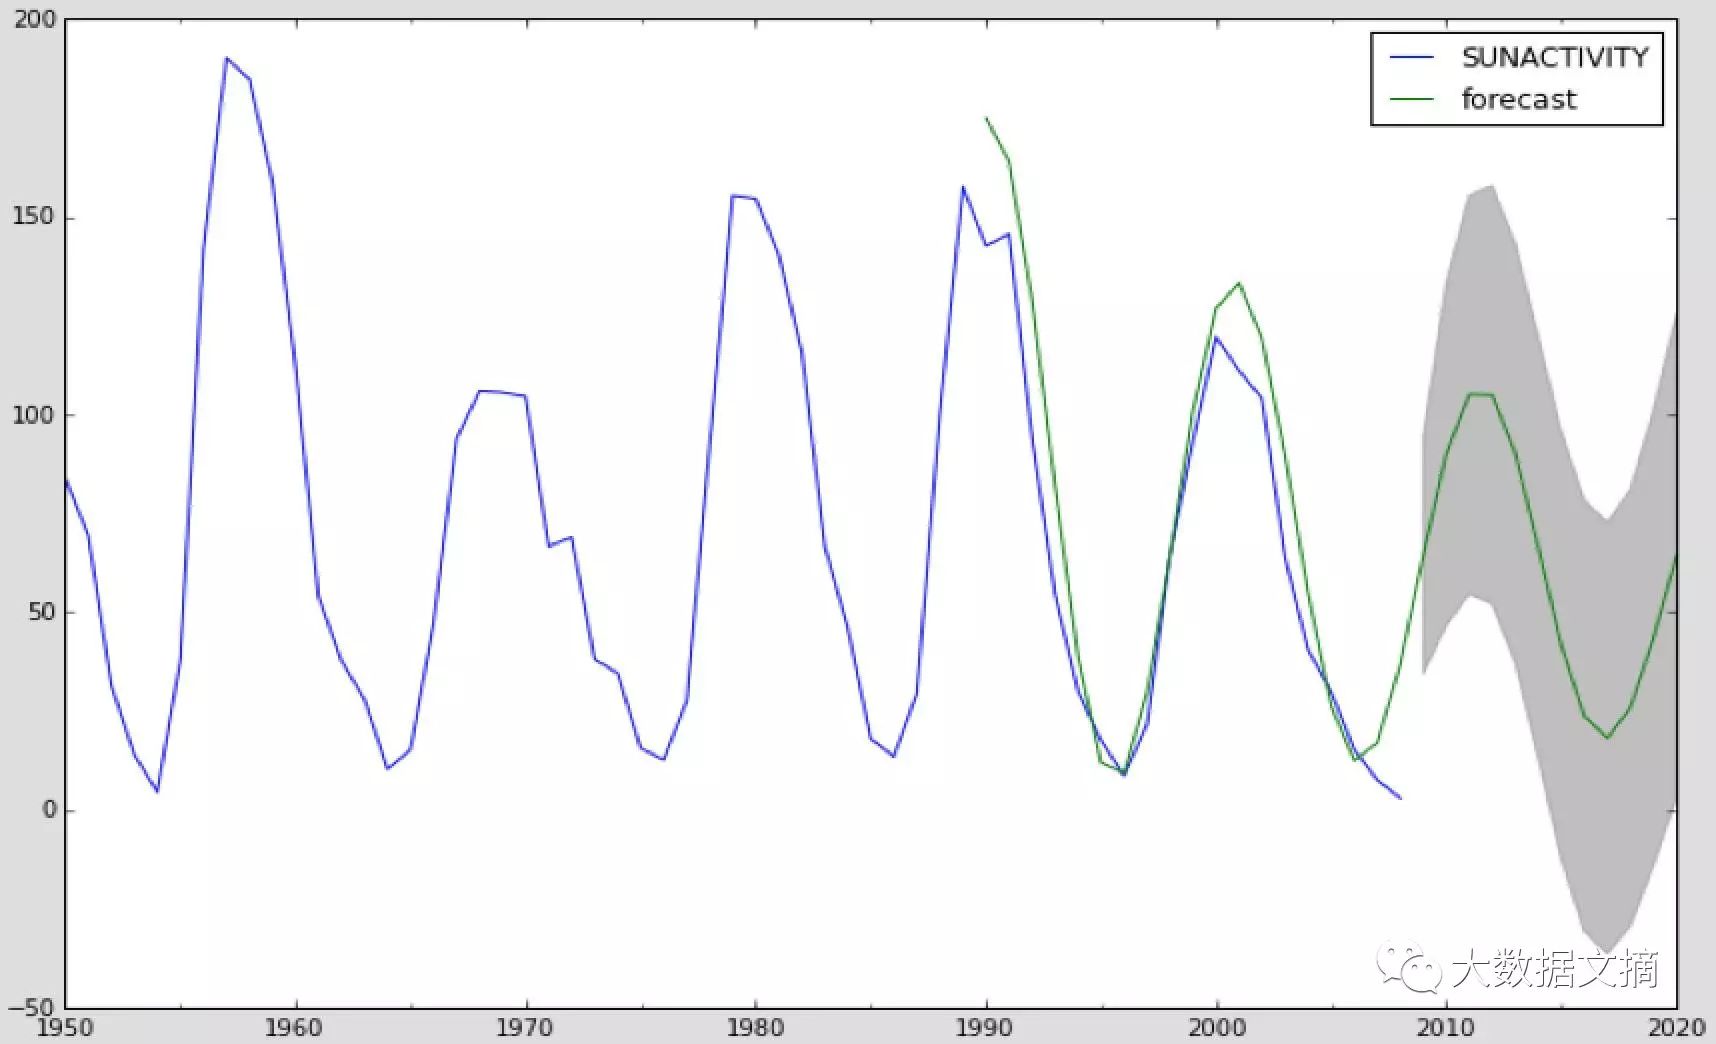The image size is (1716, 1044).
Task: Click the blue line sample in legend
Action: pyautogui.click(x=1412, y=58)
